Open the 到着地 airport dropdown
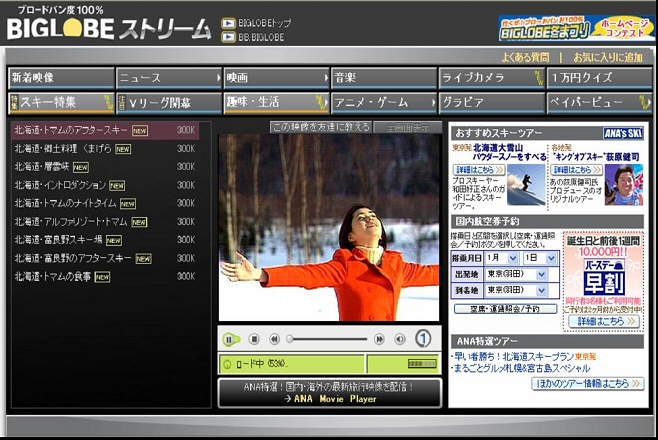This screenshot has height=440, width=658. [516, 290]
